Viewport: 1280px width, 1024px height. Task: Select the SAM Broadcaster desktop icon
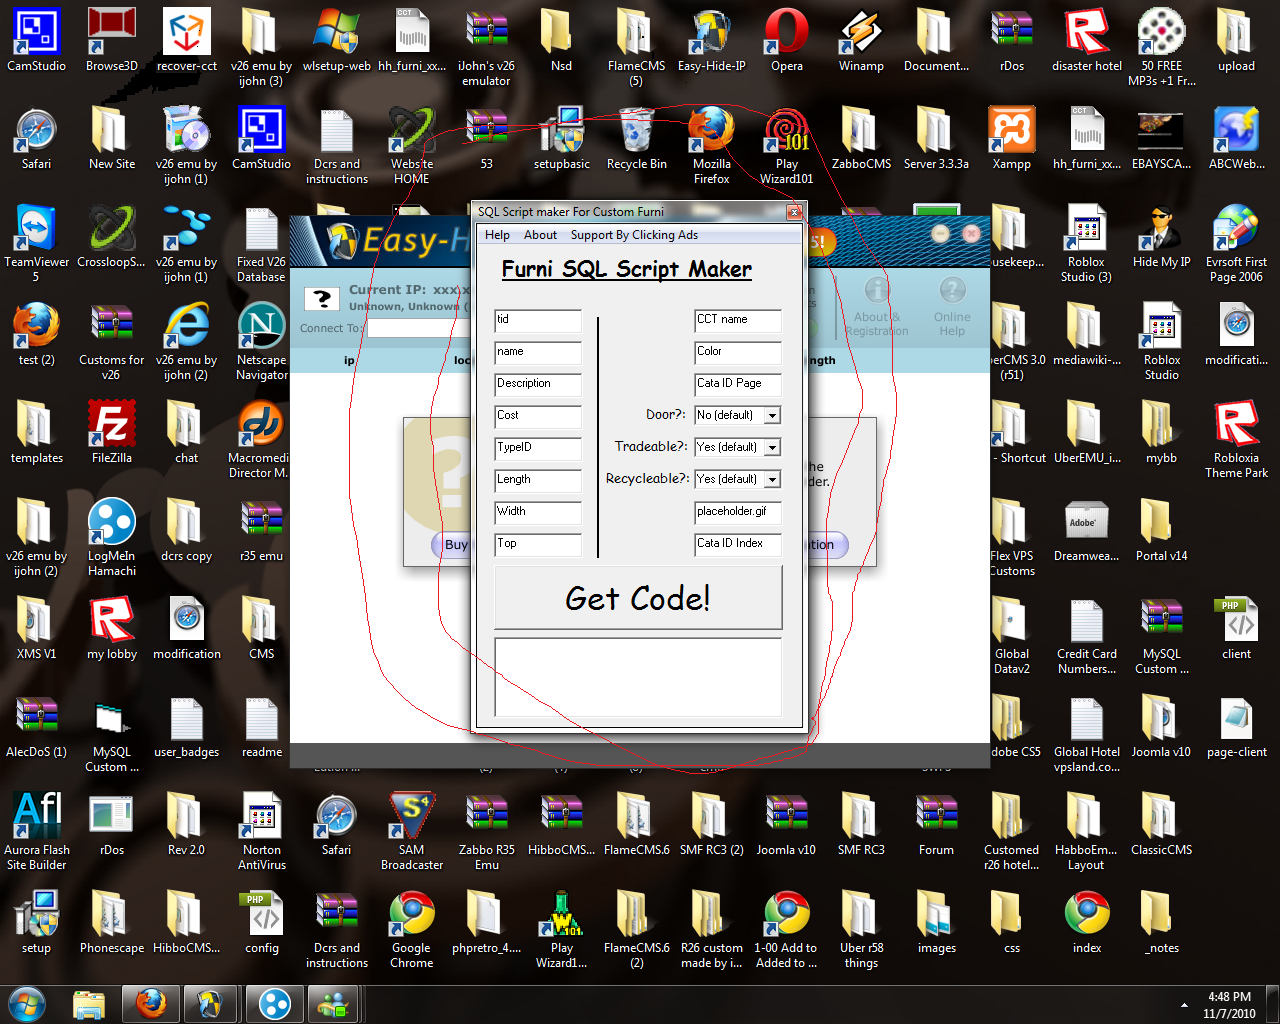pyautogui.click(x=411, y=833)
